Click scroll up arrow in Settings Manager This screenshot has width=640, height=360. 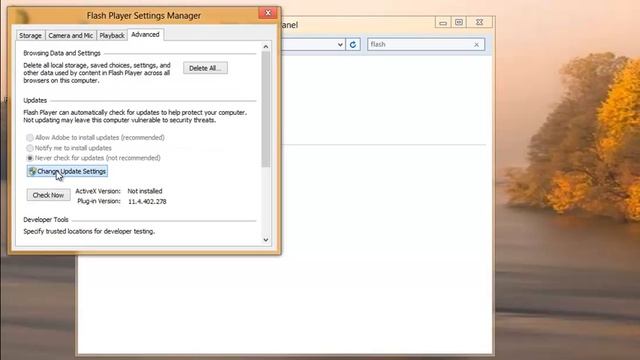(x=266, y=47)
